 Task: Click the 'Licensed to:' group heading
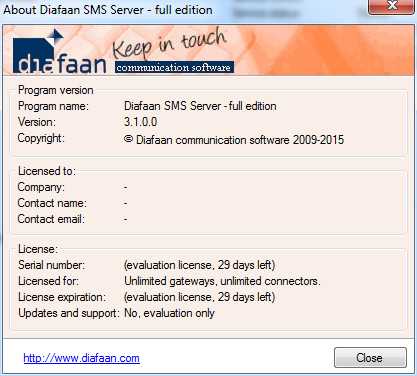click(47, 171)
